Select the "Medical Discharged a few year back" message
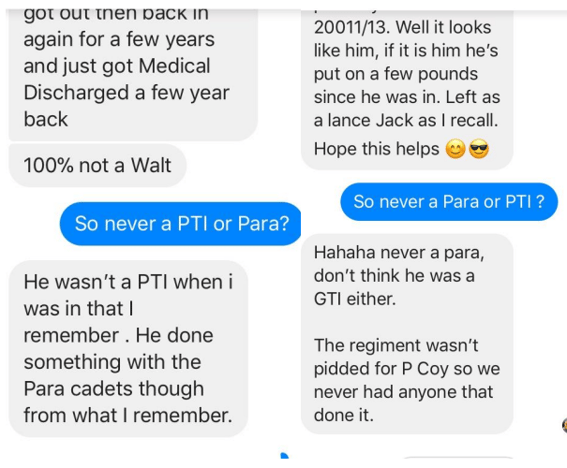 133,72
